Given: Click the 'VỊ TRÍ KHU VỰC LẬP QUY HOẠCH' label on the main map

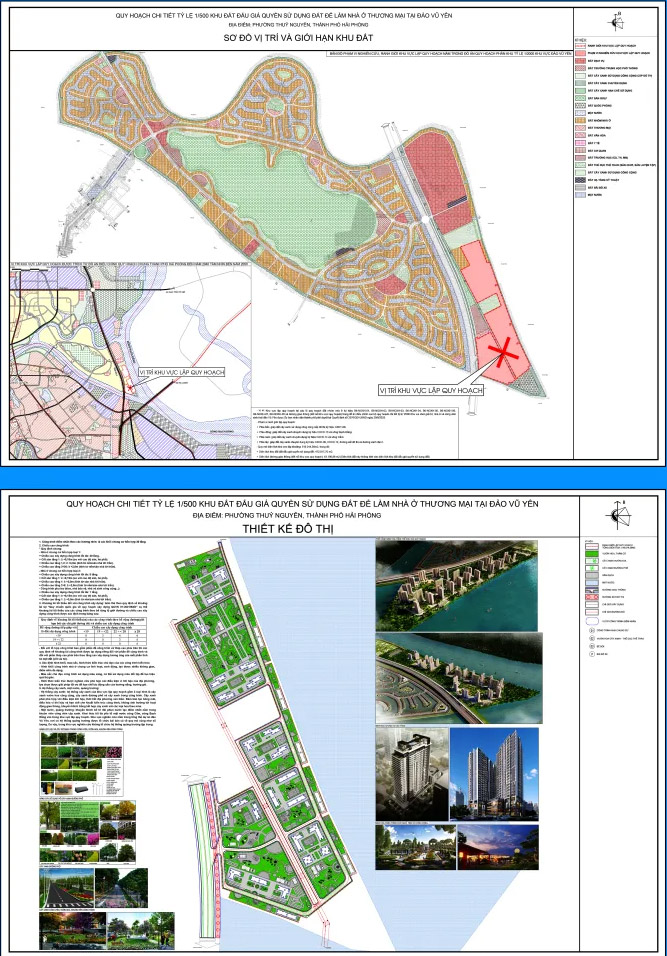Looking at the screenshot, I should click(431, 390).
